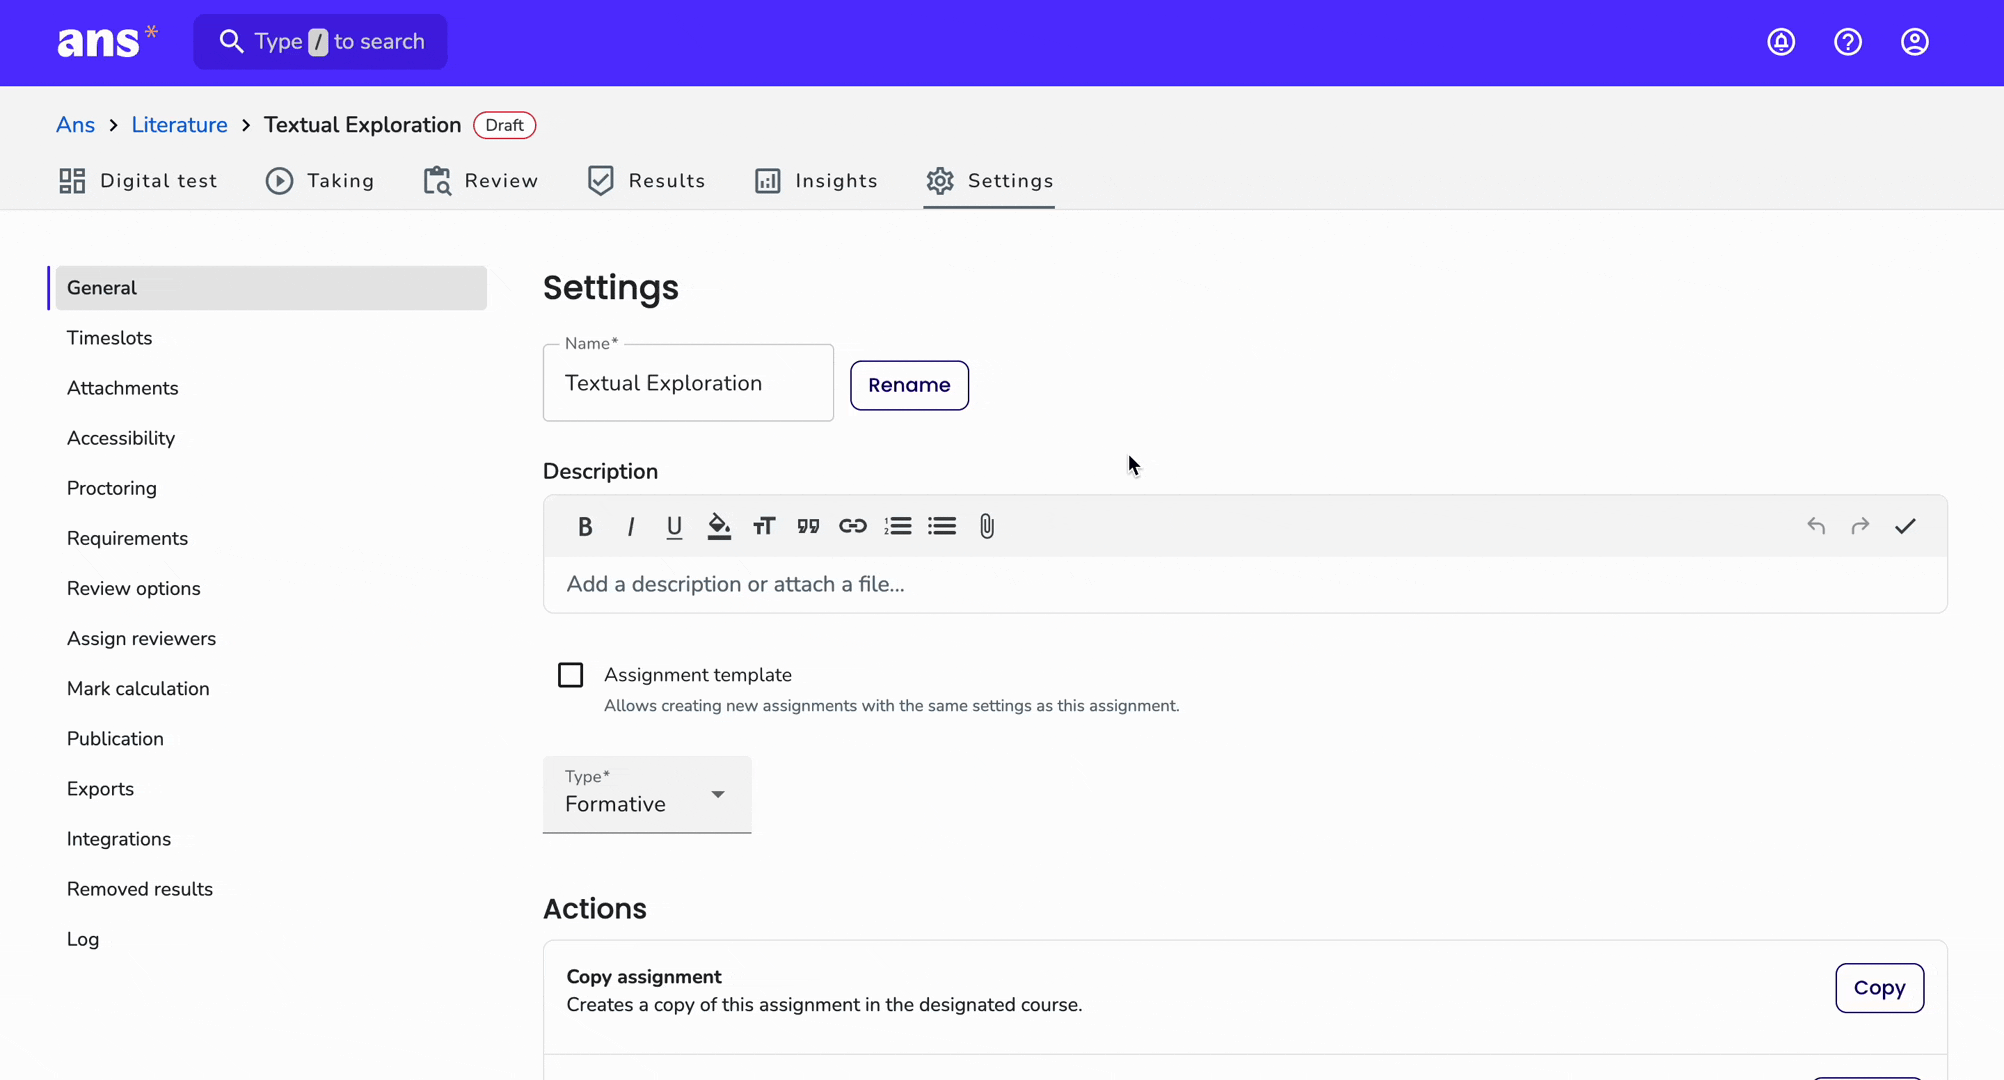Image resolution: width=2004 pixels, height=1080 pixels.
Task: Start a numbered list
Action: pos(898,526)
